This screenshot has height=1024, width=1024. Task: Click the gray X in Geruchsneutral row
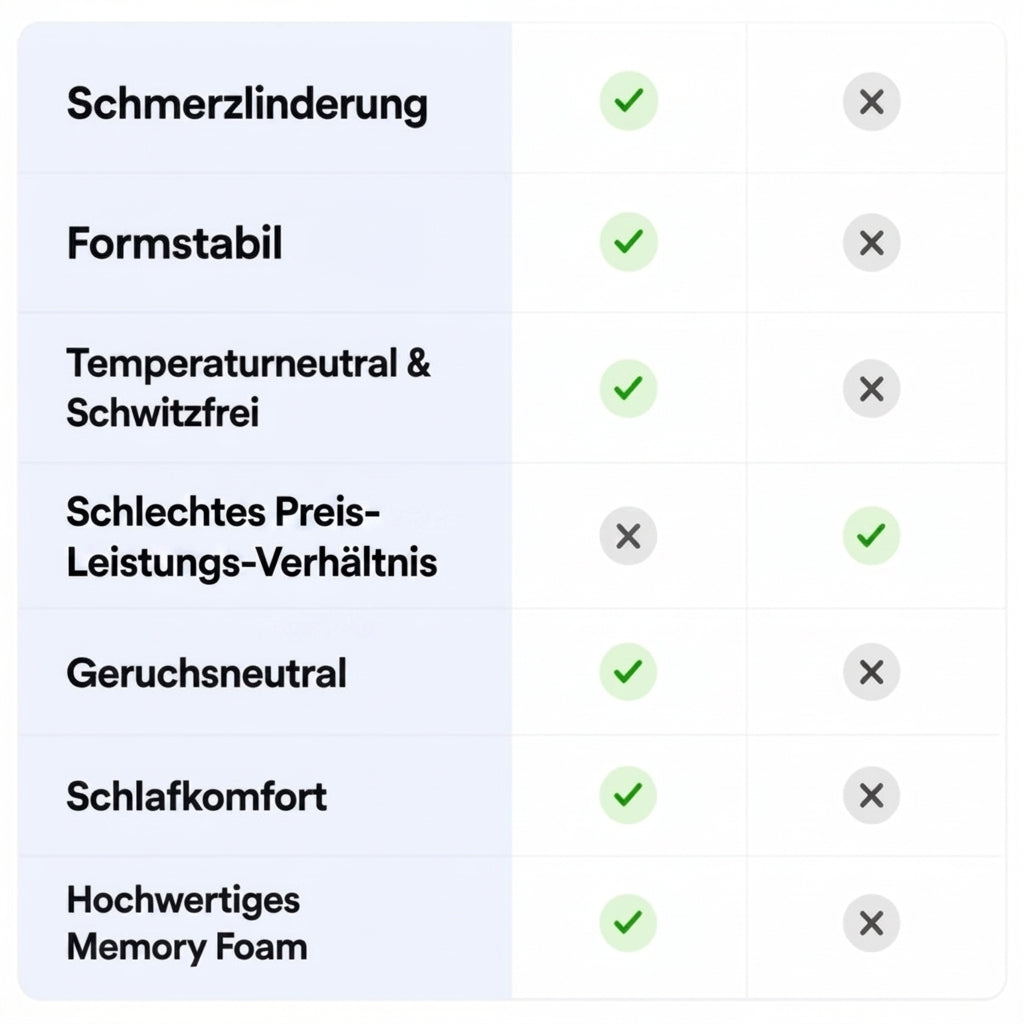pyautogui.click(x=871, y=672)
